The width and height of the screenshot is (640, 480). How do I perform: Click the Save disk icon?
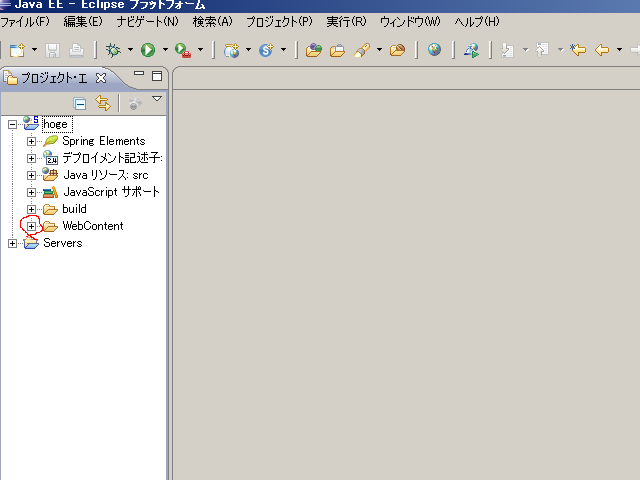coord(52,50)
